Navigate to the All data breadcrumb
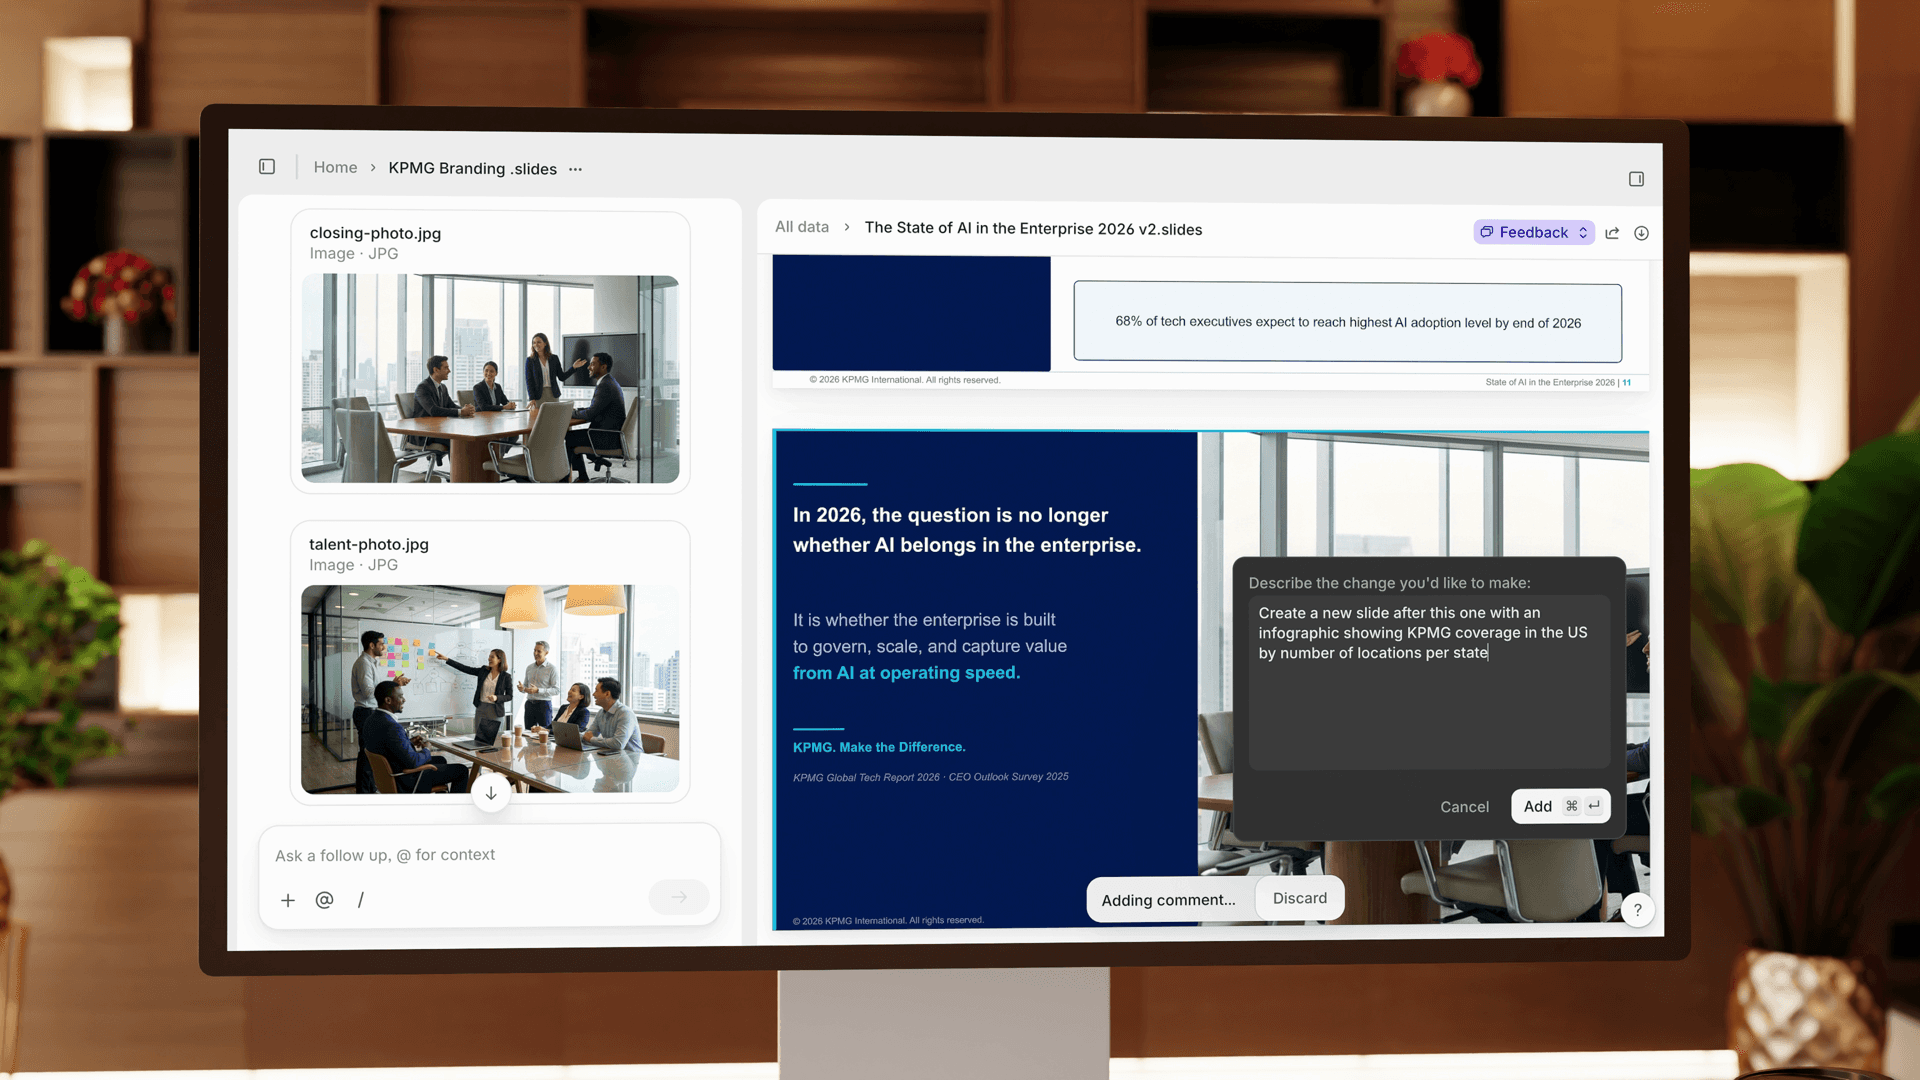Screen dimensions: 1920x1080 801,227
